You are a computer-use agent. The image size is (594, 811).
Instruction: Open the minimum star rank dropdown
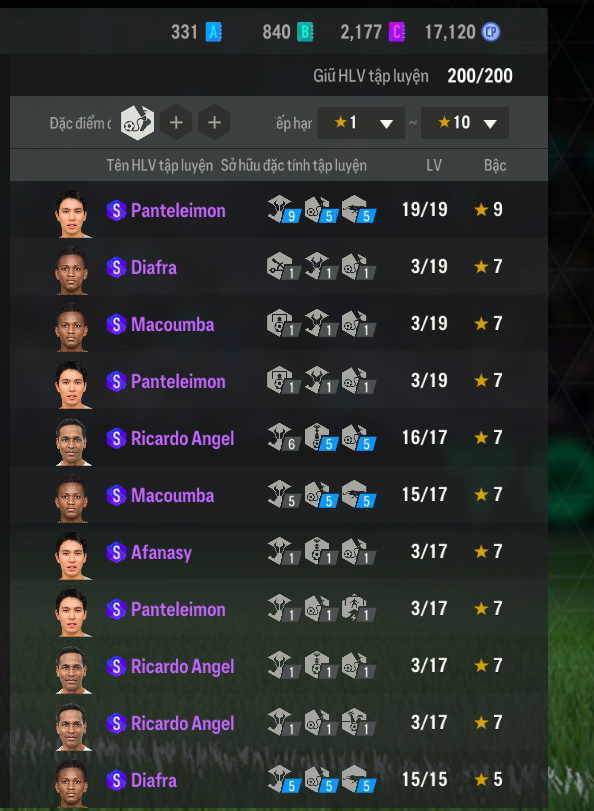[361, 123]
